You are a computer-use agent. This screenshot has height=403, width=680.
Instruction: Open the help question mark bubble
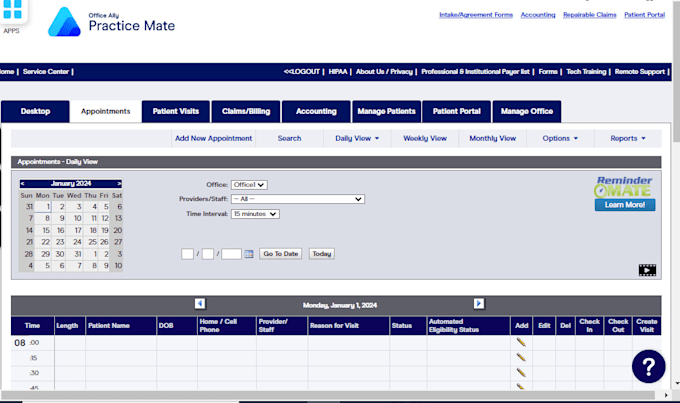(648, 367)
